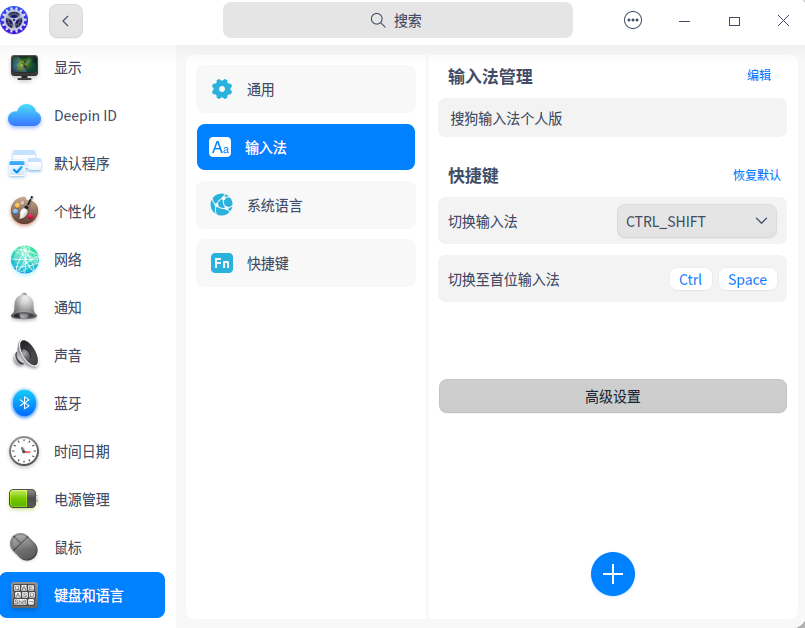
Task: Open 电源管理 battery icon
Action: pyautogui.click(x=24, y=500)
